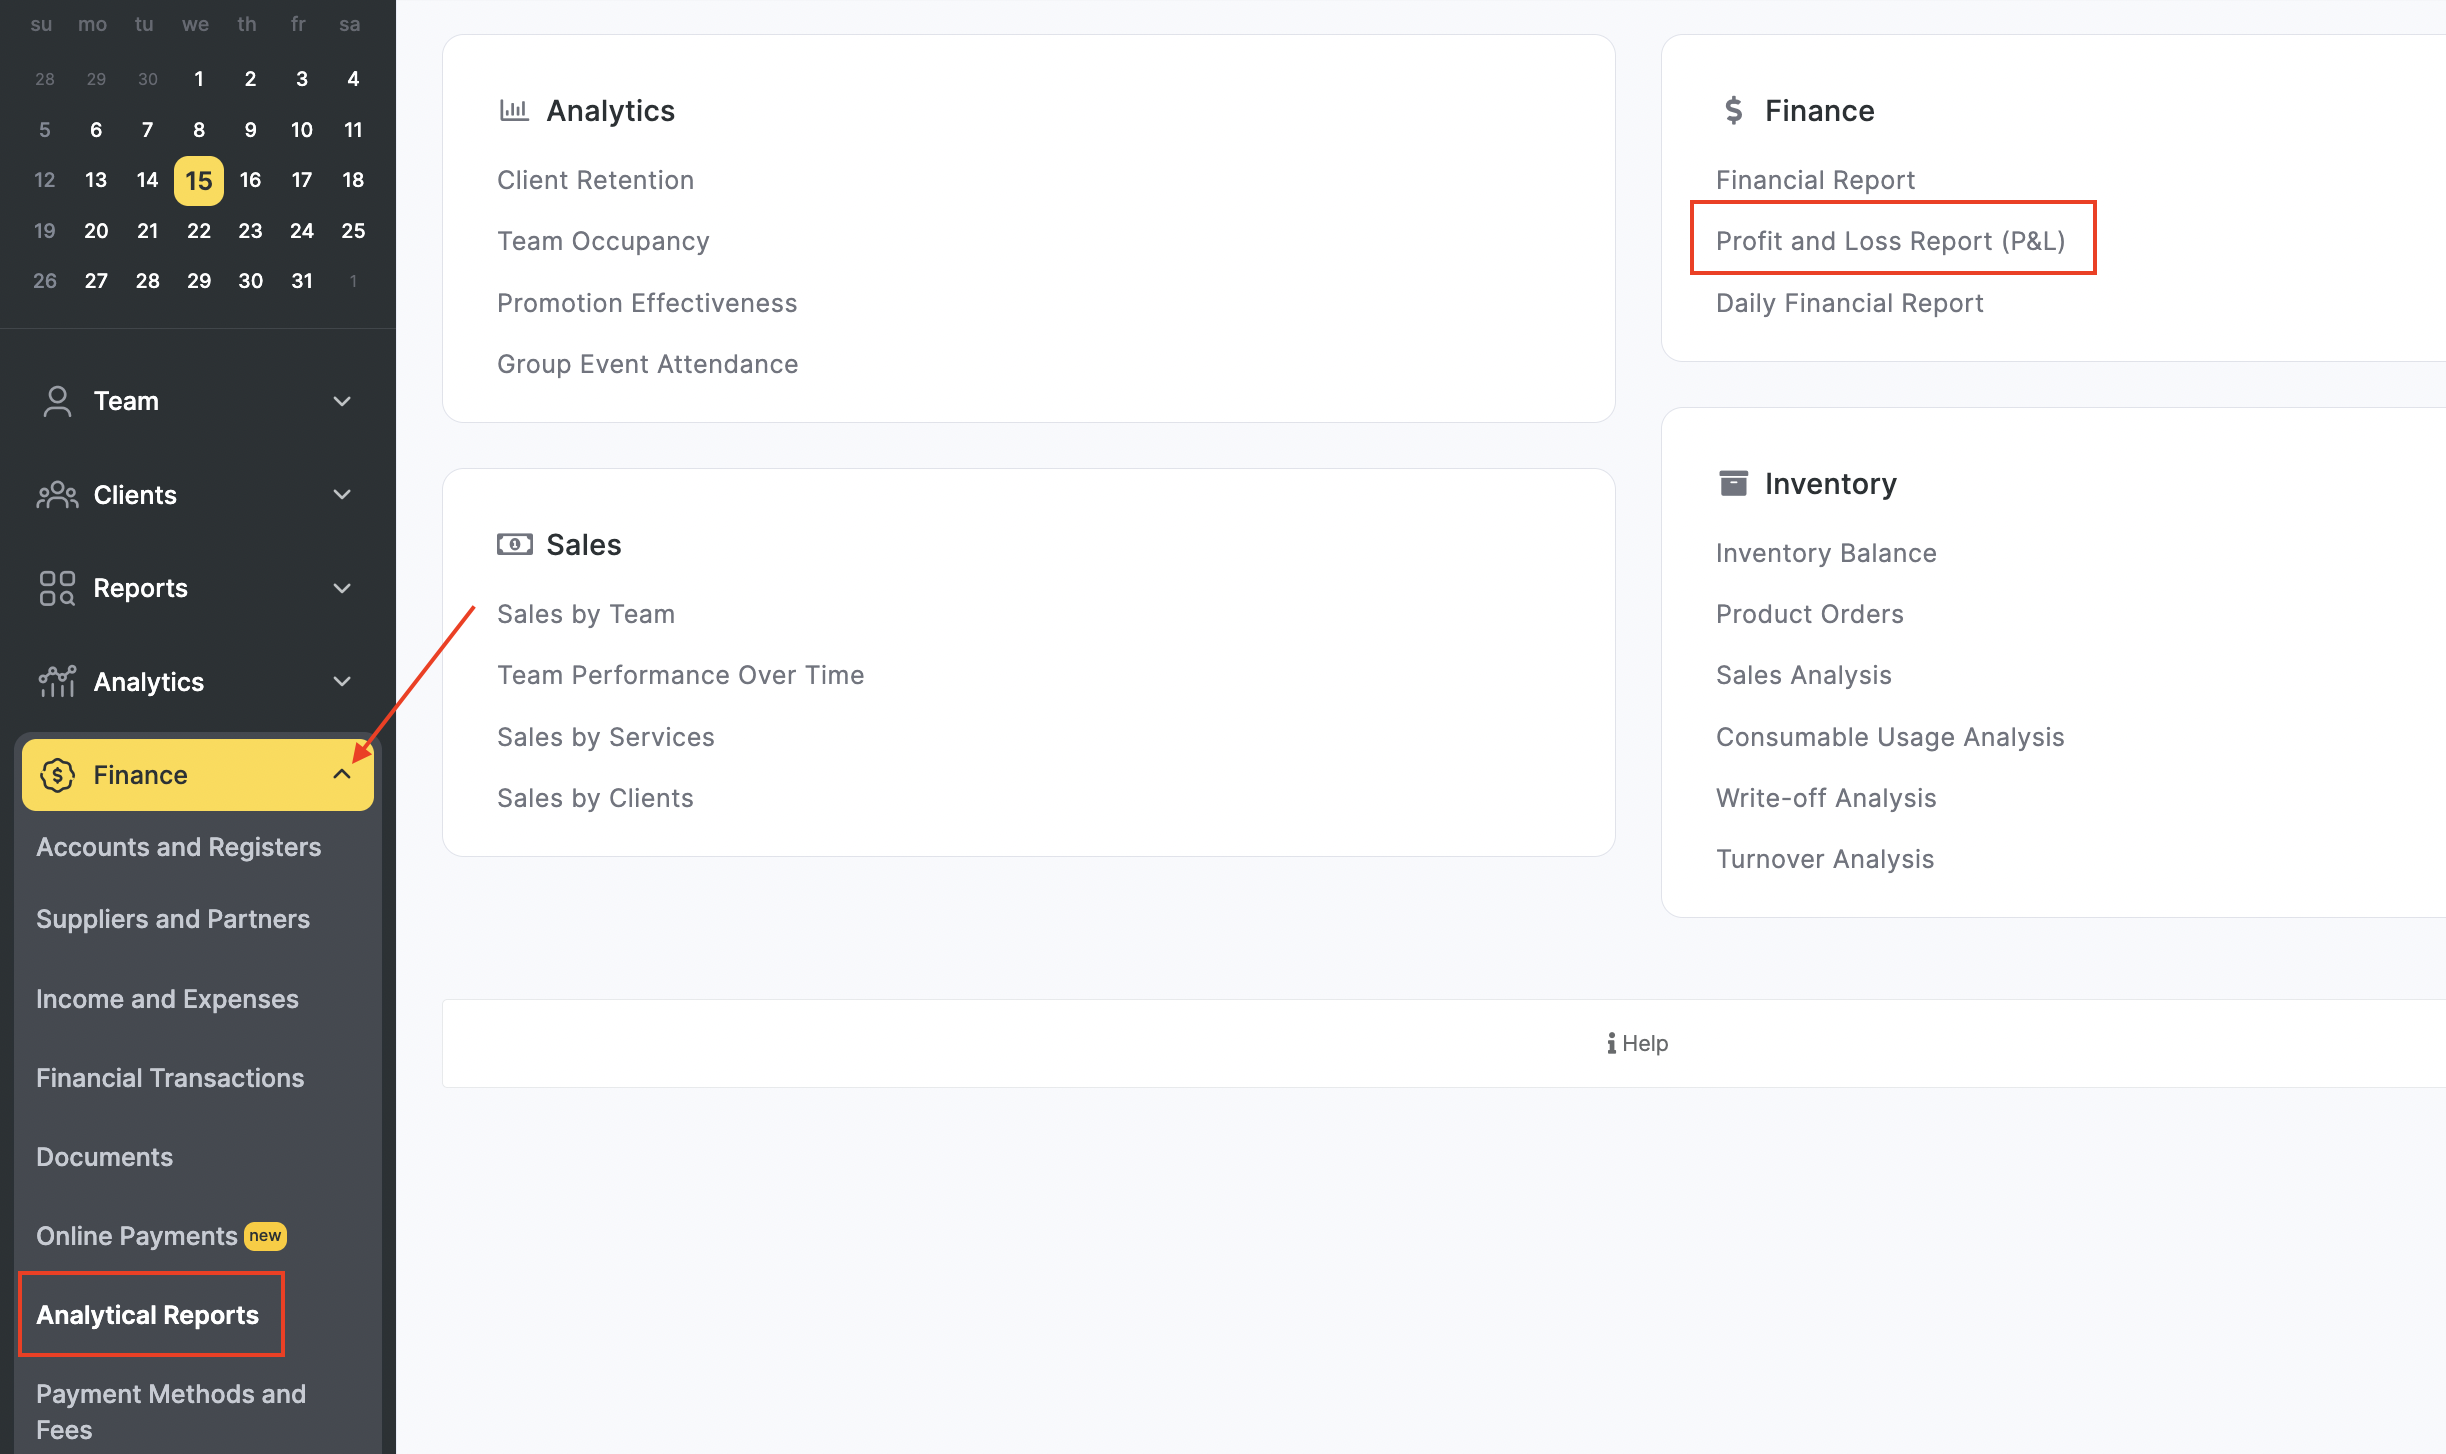Open Accounts and Registers menu item
This screenshot has height=1454, width=2446.
pyautogui.click(x=178, y=847)
